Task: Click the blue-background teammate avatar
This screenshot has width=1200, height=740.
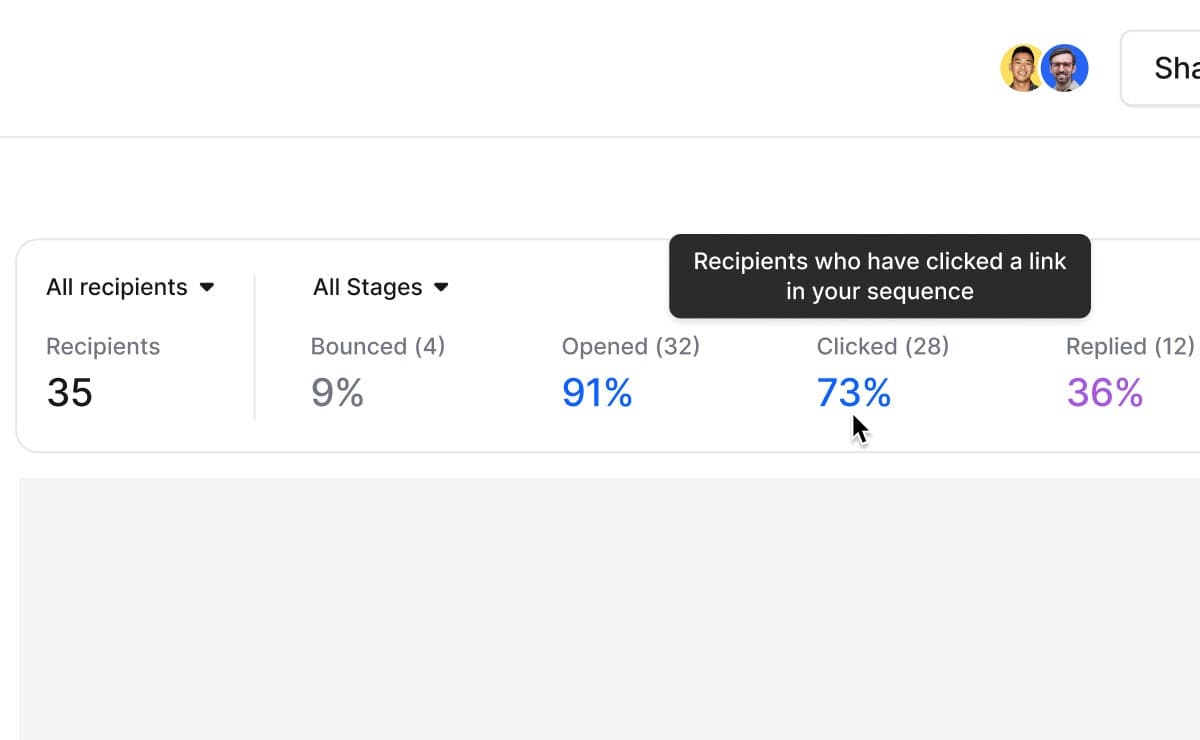Action: [1065, 68]
